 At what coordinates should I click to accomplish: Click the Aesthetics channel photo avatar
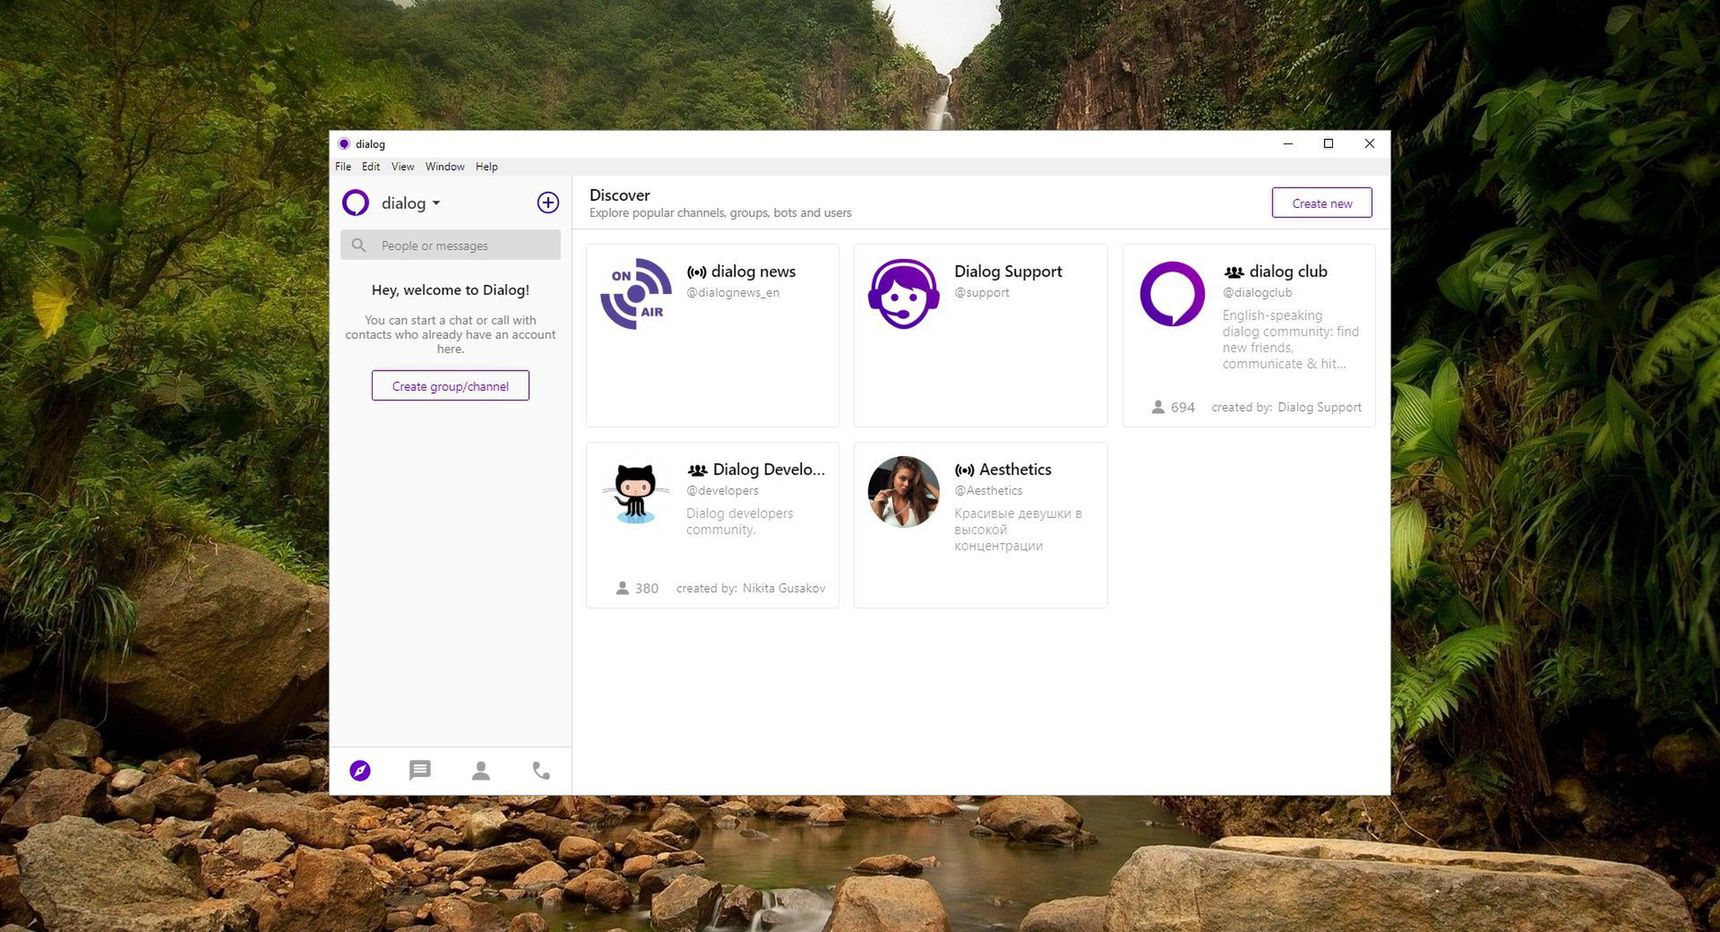click(x=904, y=492)
